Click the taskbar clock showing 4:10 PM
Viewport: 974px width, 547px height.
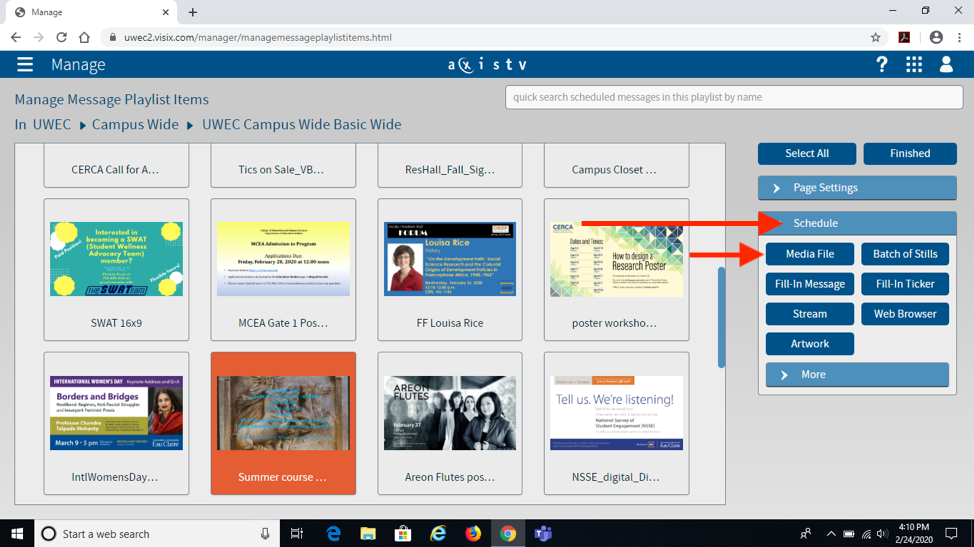point(914,533)
